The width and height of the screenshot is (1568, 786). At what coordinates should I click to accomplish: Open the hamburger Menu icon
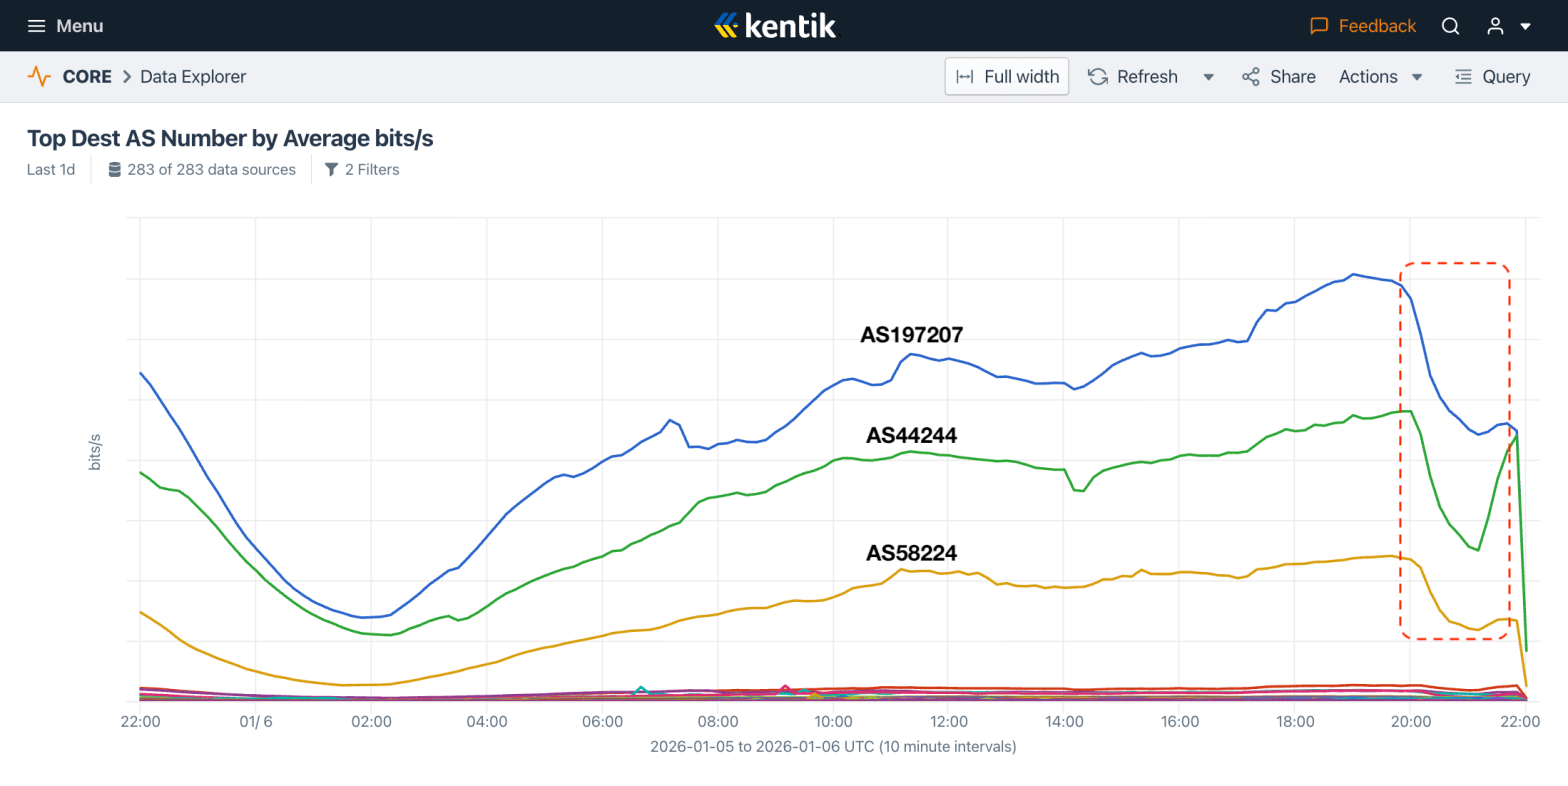coord(36,26)
